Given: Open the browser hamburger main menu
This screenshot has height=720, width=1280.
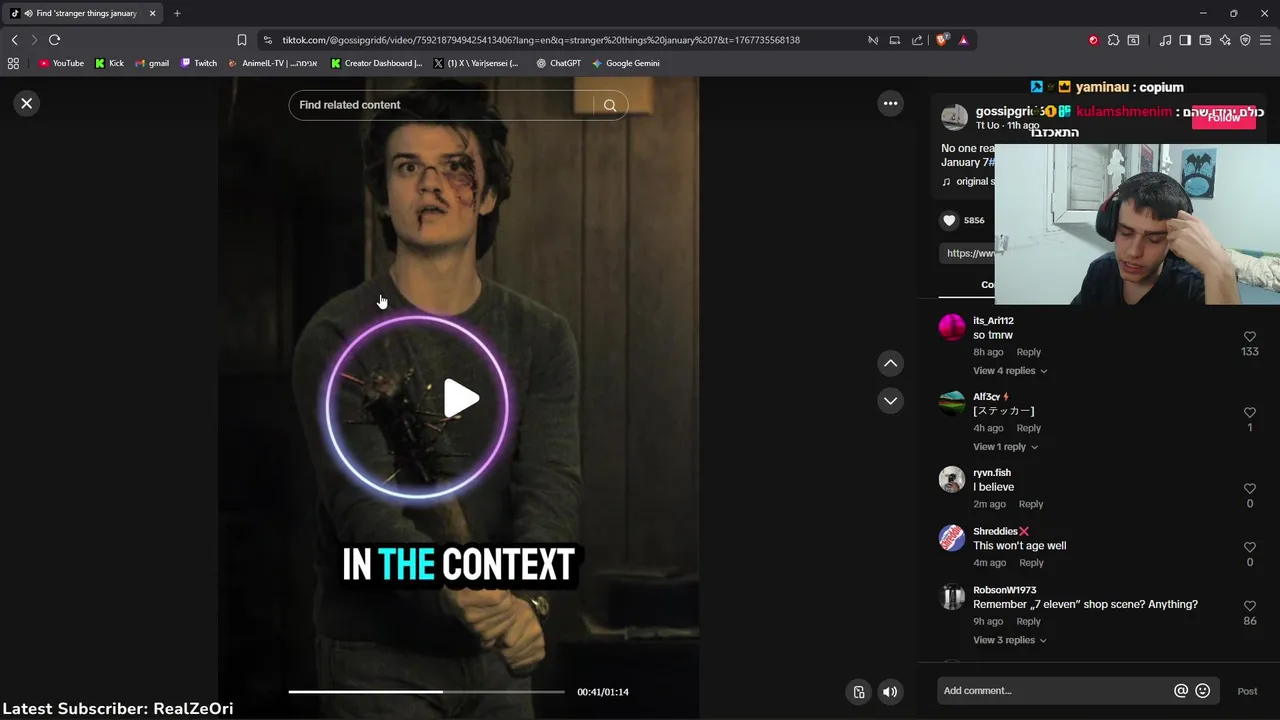Looking at the screenshot, I should point(1266,40).
